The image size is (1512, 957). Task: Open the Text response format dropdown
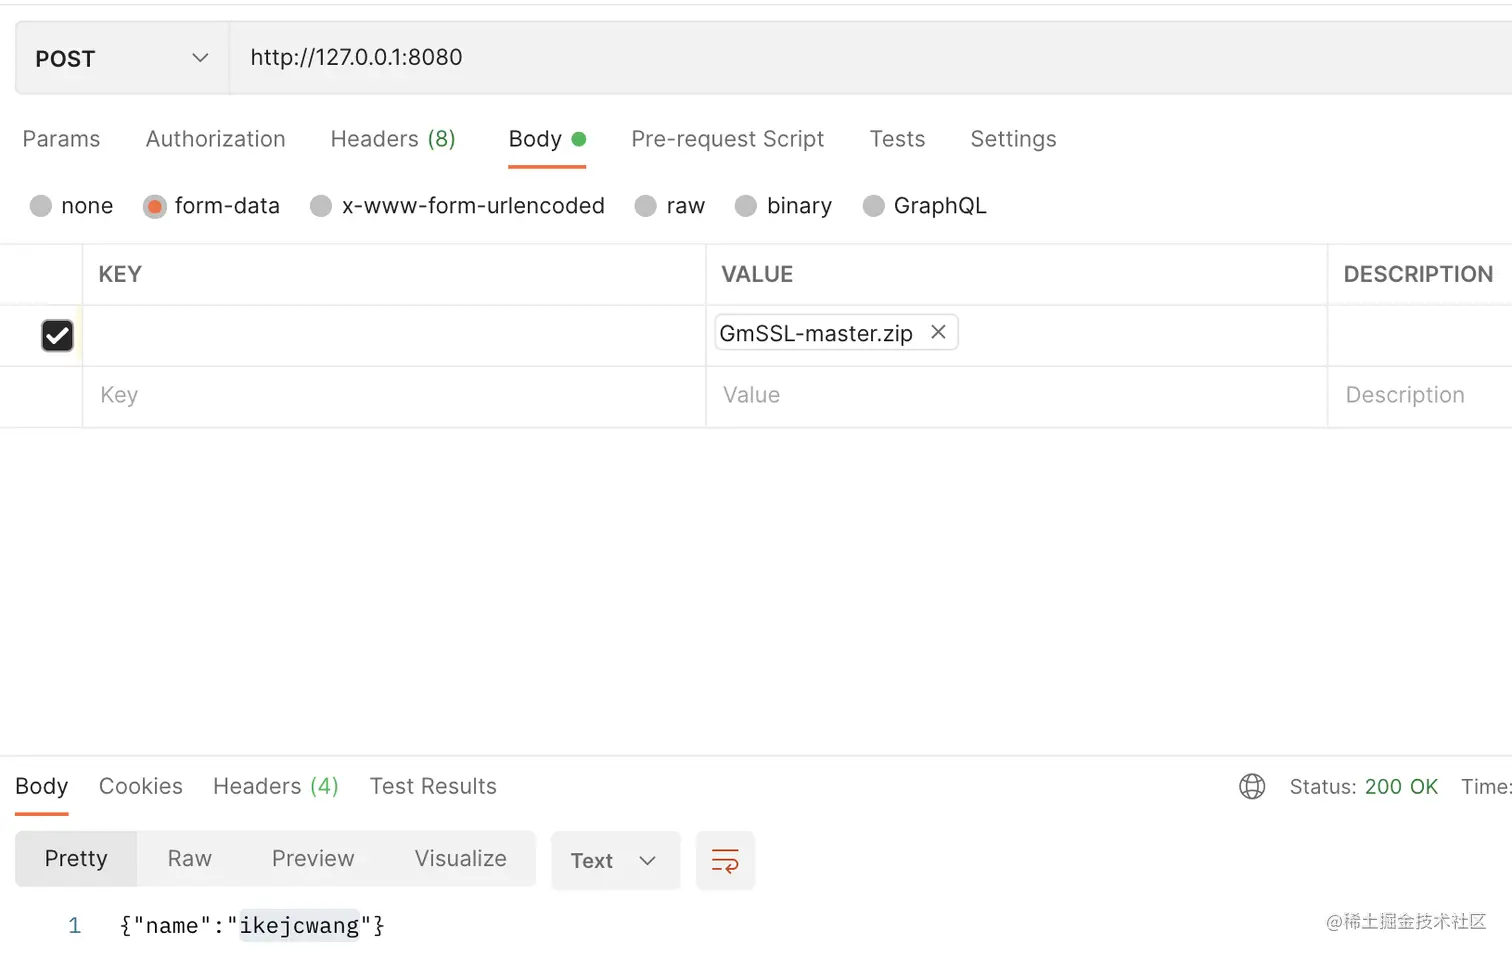click(614, 860)
